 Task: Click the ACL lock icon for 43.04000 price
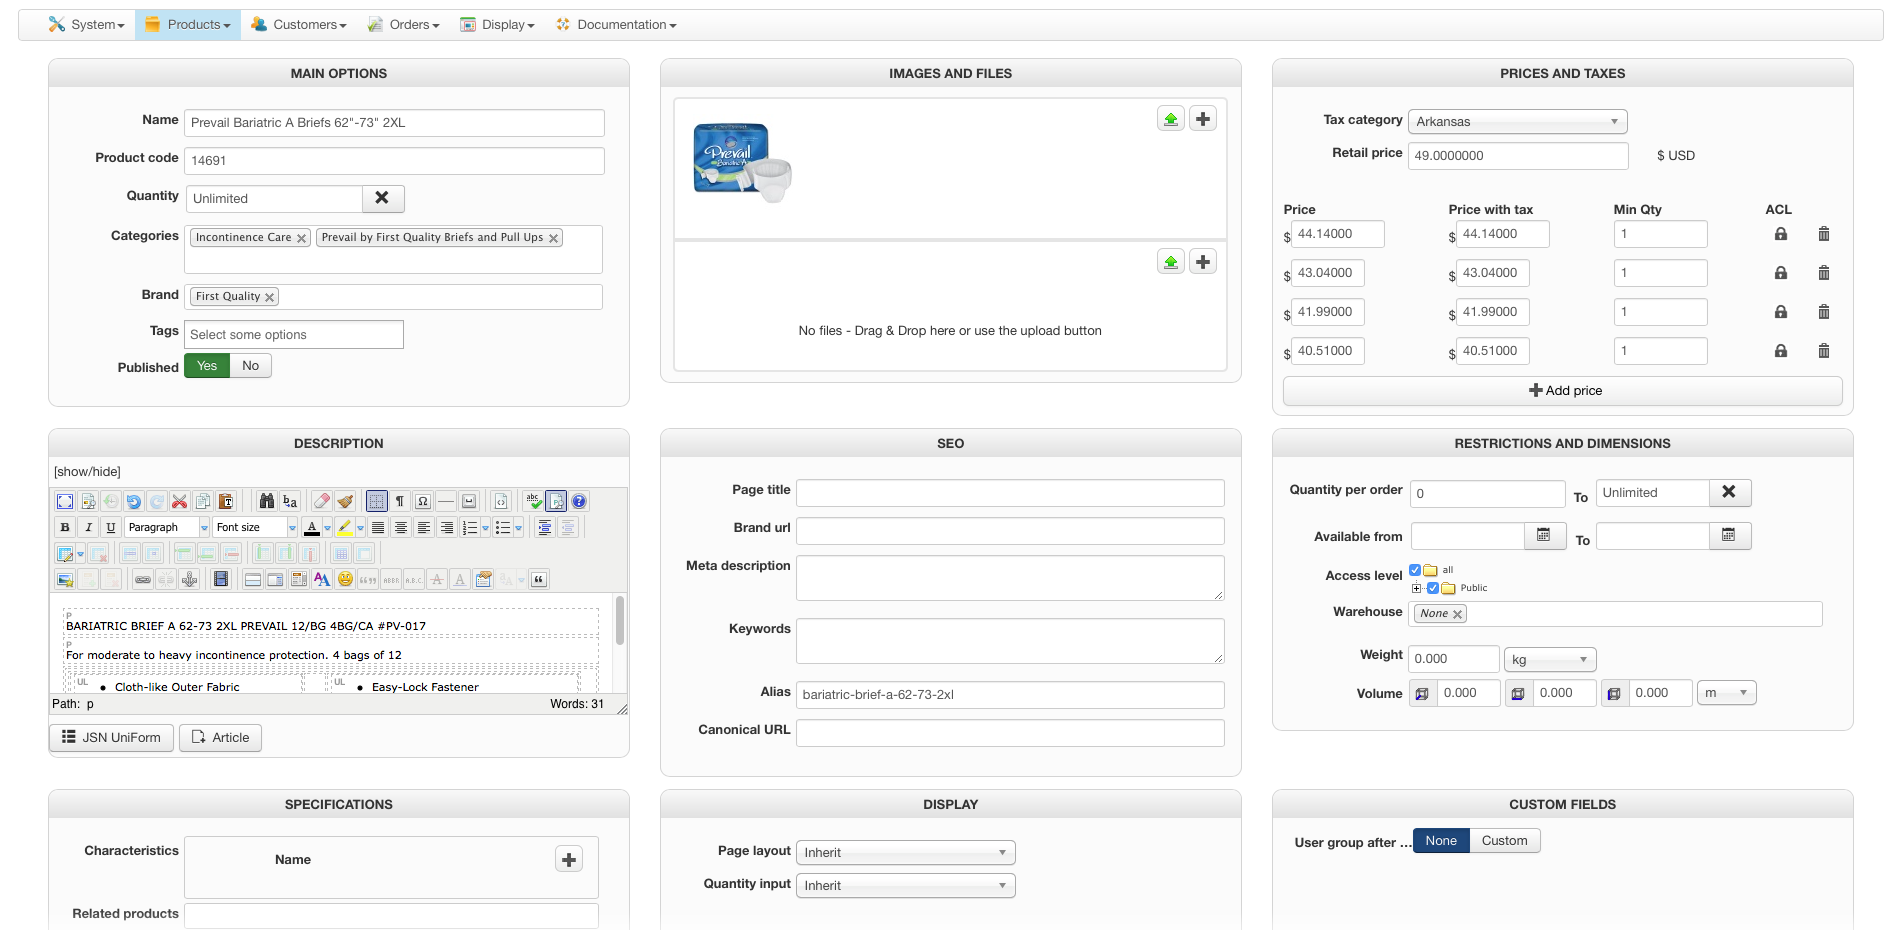pyautogui.click(x=1780, y=273)
